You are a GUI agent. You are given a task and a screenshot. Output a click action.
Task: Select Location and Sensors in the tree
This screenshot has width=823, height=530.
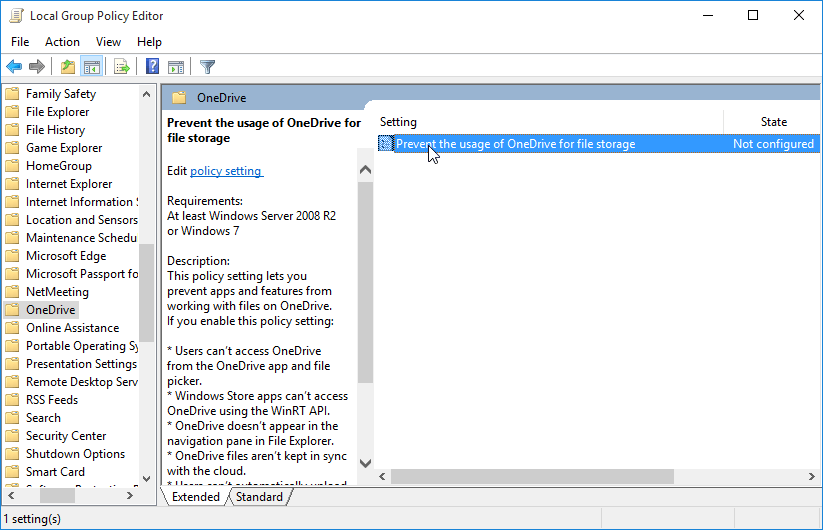82,220
